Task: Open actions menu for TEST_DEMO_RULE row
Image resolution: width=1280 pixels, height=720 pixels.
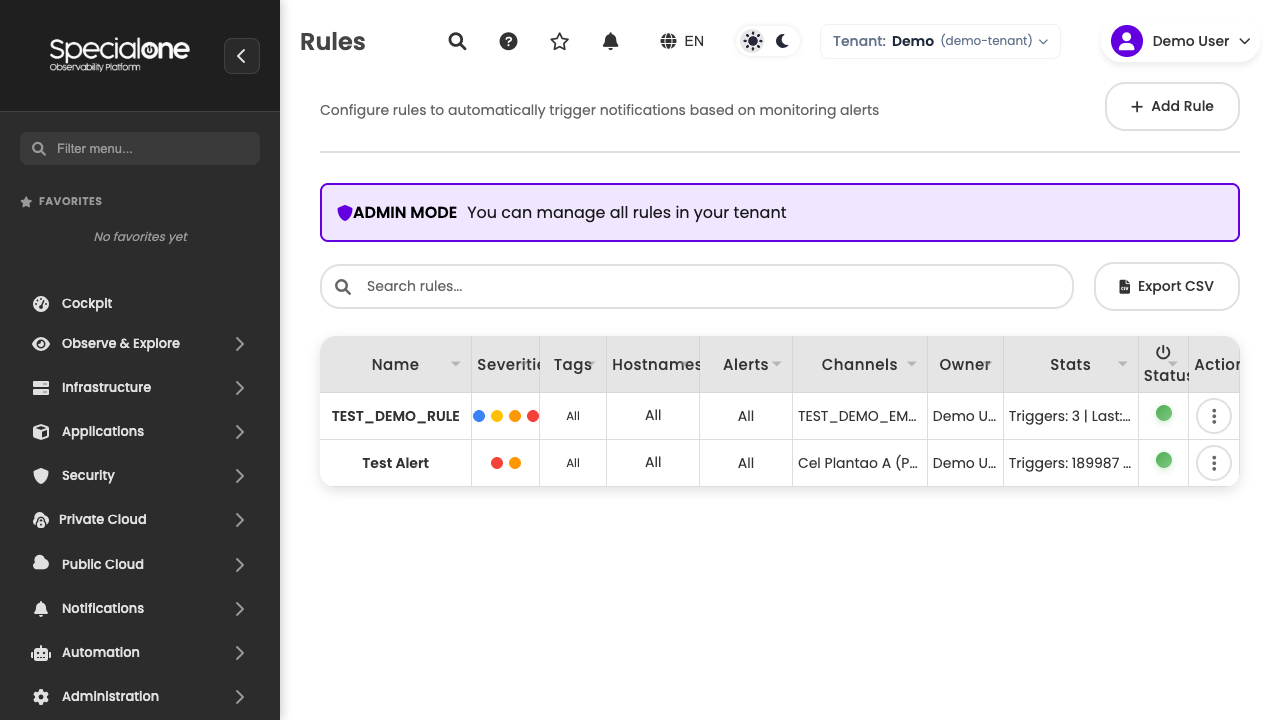Action: (1214, 416)
